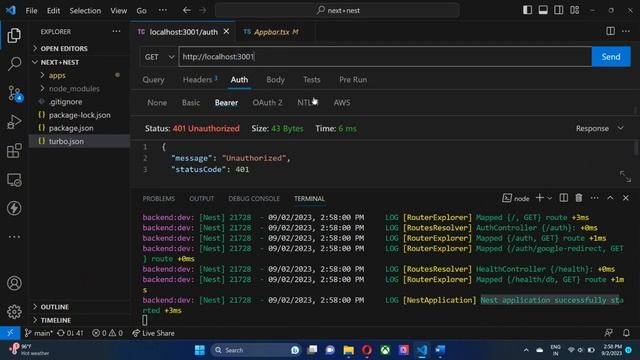Open the new terminal launch profile dropdown
The image size is (640, 360).
[549, 198]
